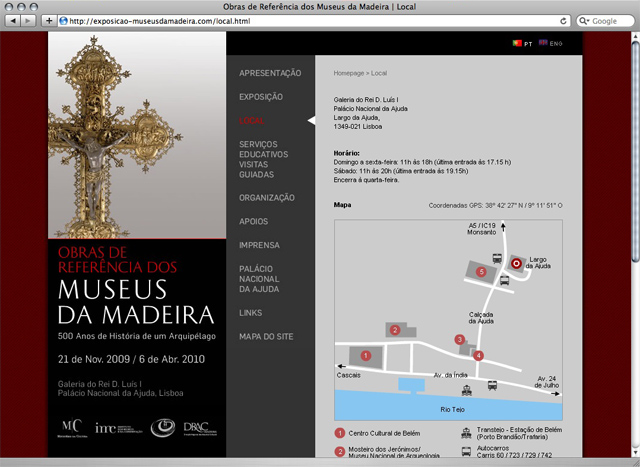640x467 pixels.
Task: Click map marker 1 Centro Cultural
Action: click(x=366, y=356)
